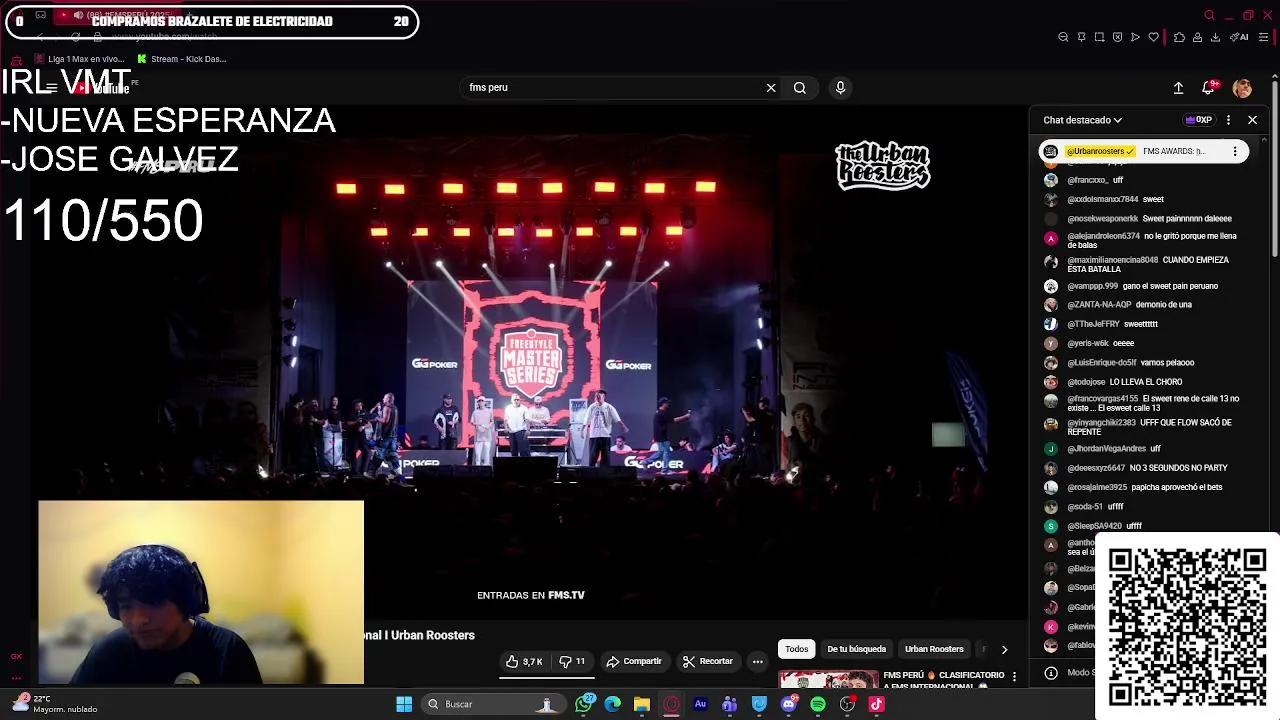Screen dimensions: 1280x720
Task: Open File Explorer from the taskbar
Action: point(642,704)
